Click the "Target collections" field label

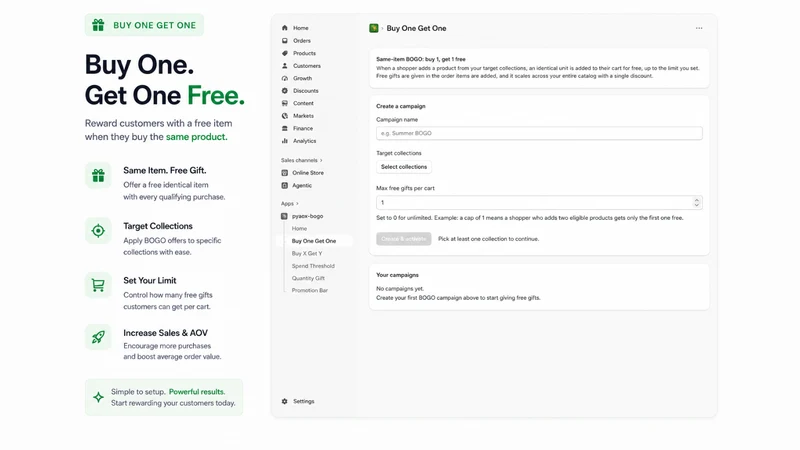tap(399, 153)
